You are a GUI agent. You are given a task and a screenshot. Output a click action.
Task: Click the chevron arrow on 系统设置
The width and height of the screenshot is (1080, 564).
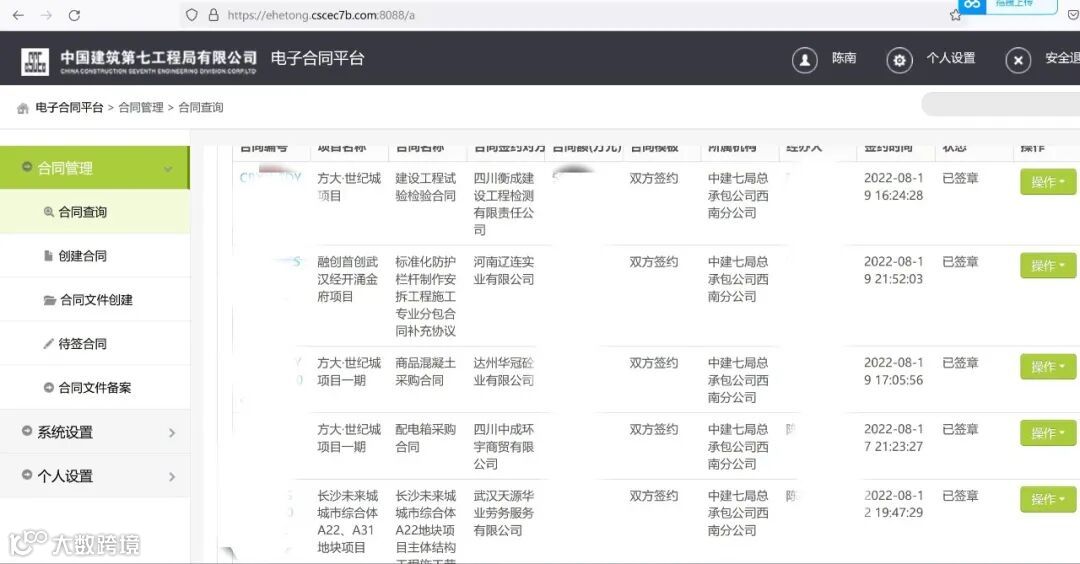172,432
